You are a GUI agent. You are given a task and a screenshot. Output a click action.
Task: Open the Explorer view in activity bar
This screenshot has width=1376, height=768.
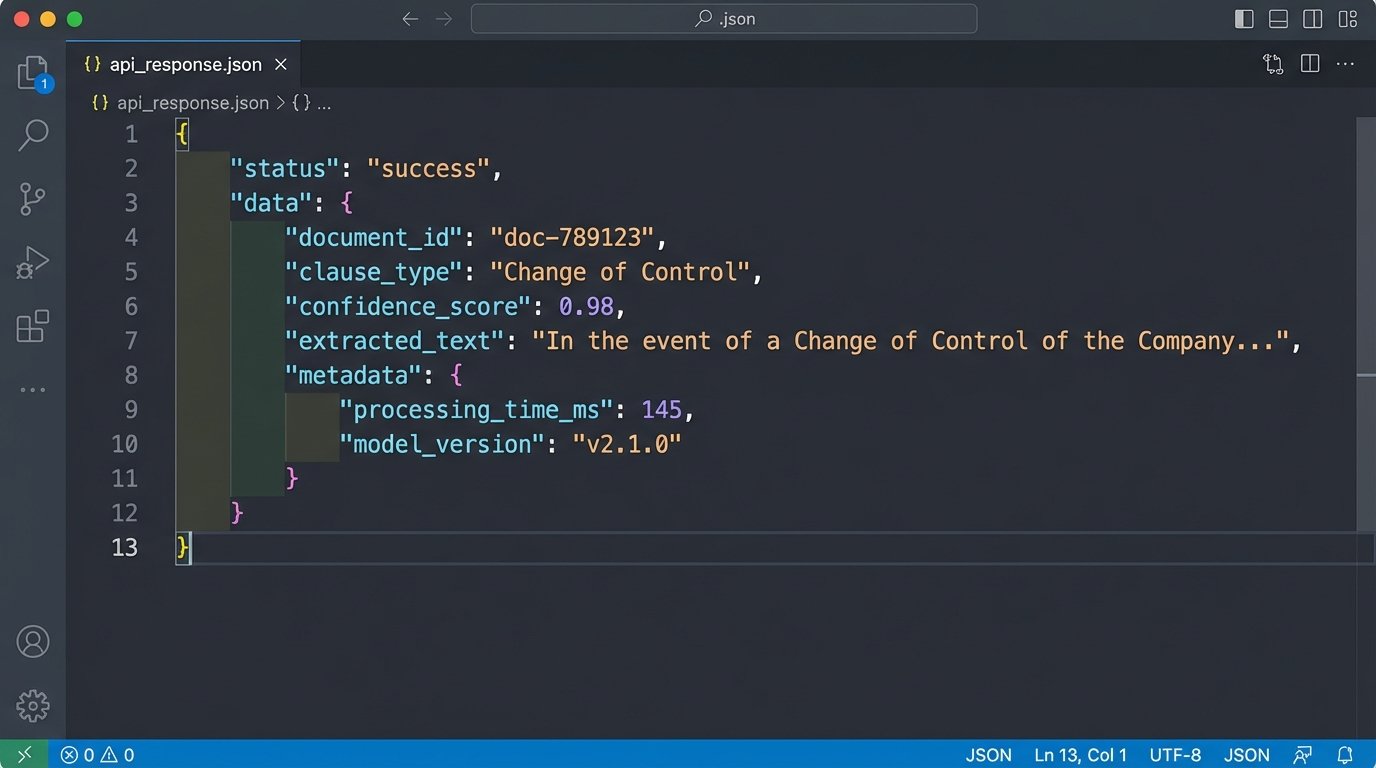pyautogui.click(x=33, y=73)
